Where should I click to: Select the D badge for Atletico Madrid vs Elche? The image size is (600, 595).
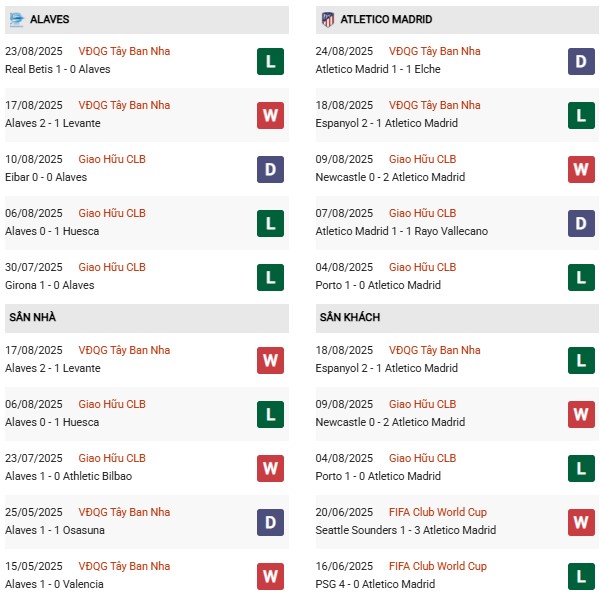[582, 61]
